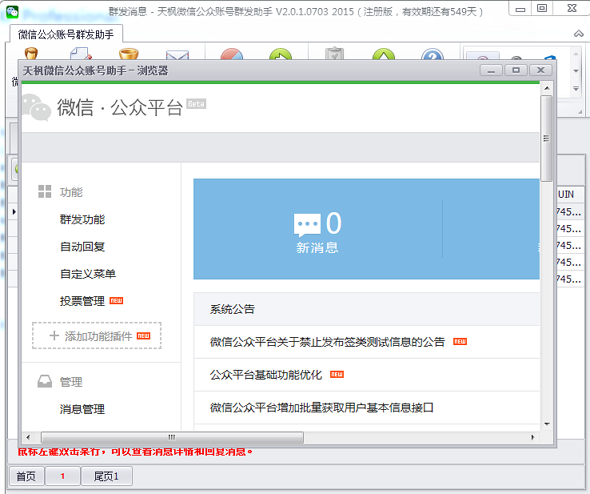Viewport: 590px width, 494px height.
Task: Click the browser vertical scrollbar up arrow
Action: tap(547, 88)
